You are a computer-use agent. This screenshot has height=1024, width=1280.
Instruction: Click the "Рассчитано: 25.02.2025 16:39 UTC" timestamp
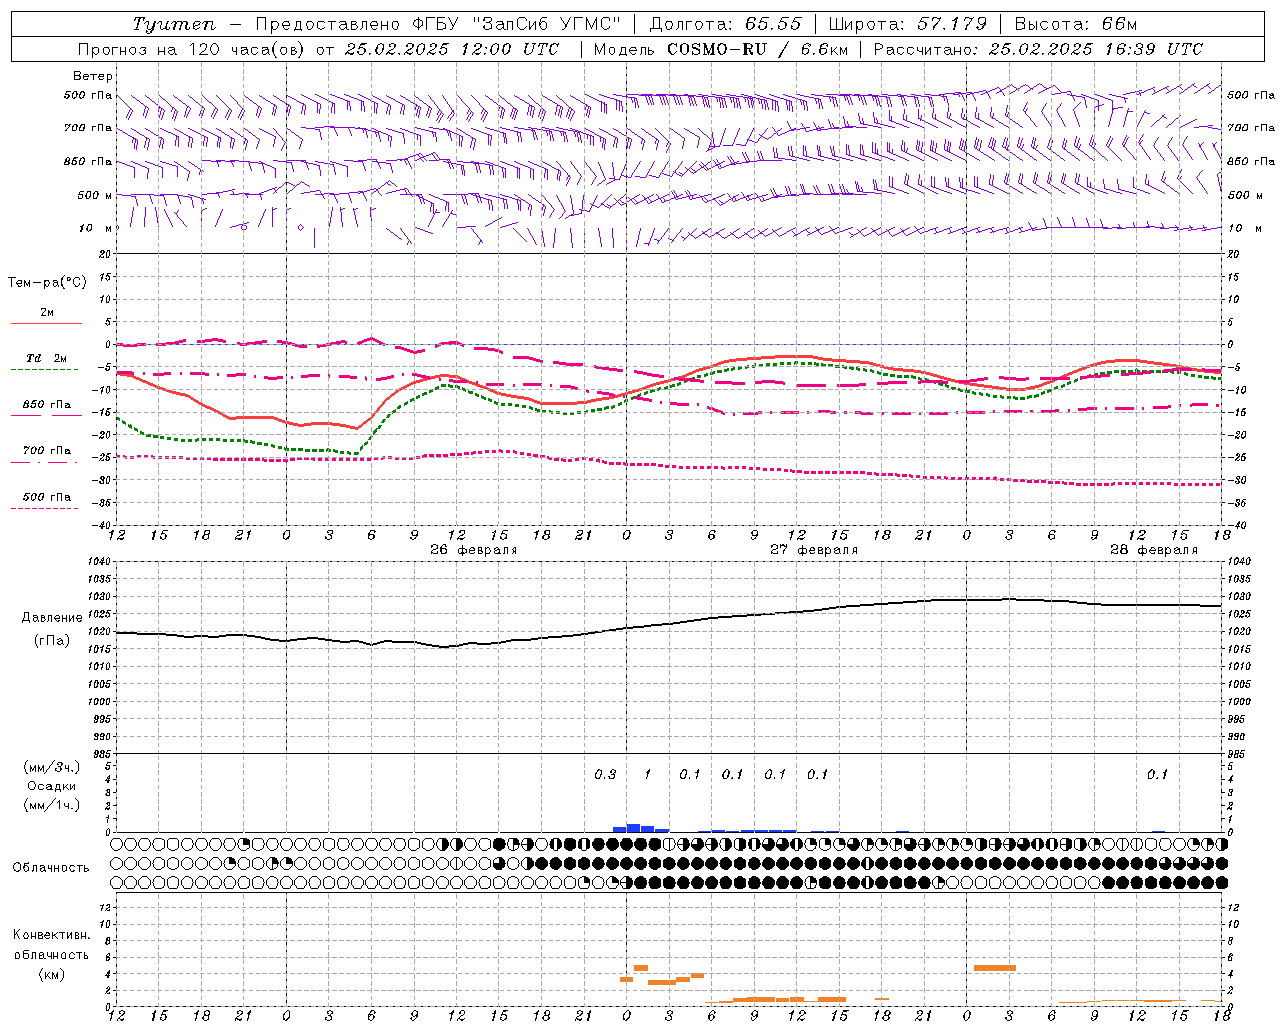1038,48
